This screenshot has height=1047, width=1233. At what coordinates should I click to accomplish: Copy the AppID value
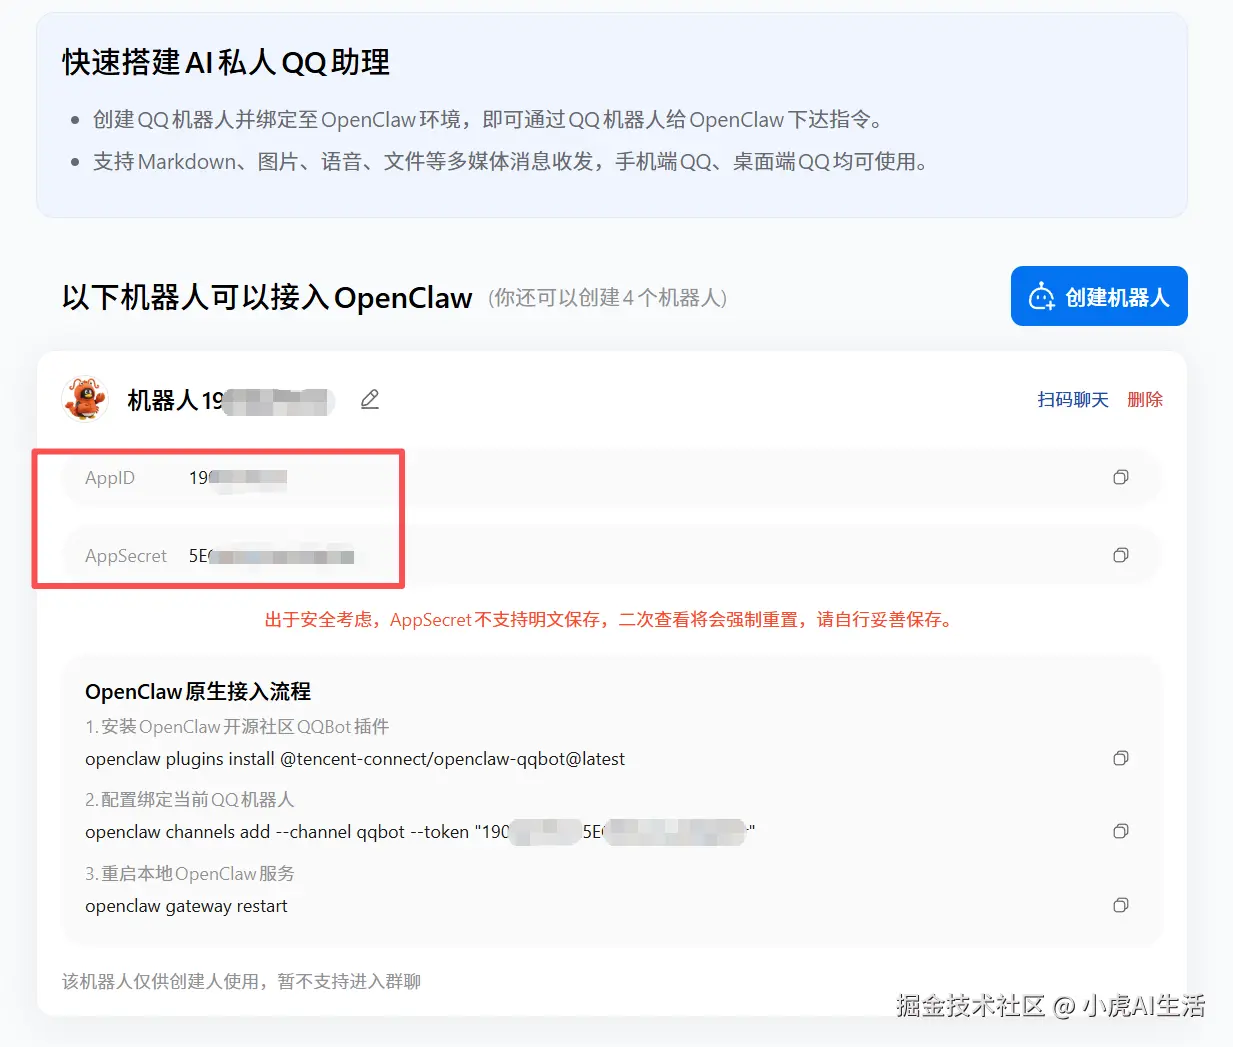[1121, 478]
